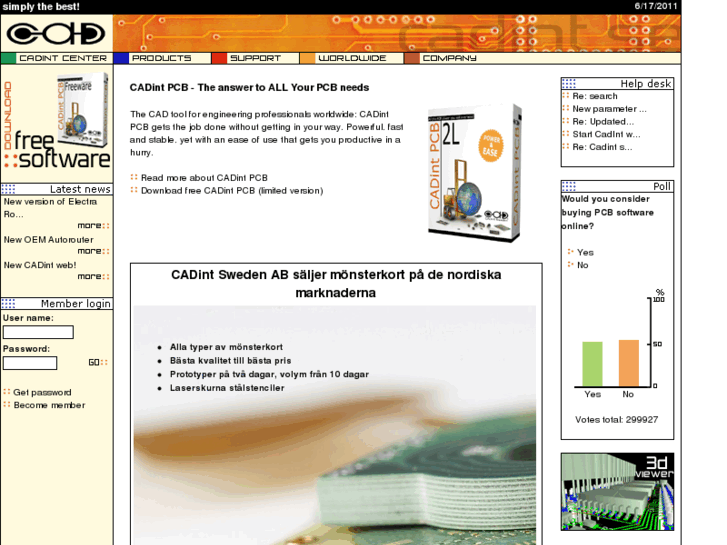The height and width of the screenshot is (545, 727).
Task: Click the Latest news panel header
Action: tap(57, 189)
